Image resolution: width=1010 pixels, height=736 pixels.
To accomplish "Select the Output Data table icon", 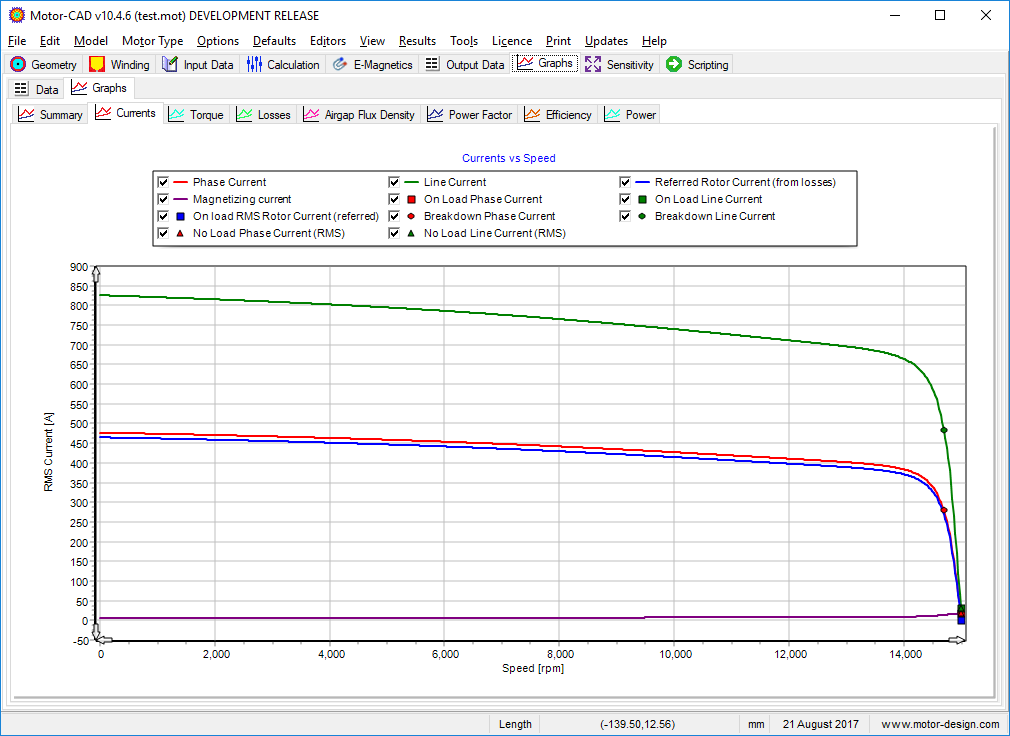I will (432, 64).
